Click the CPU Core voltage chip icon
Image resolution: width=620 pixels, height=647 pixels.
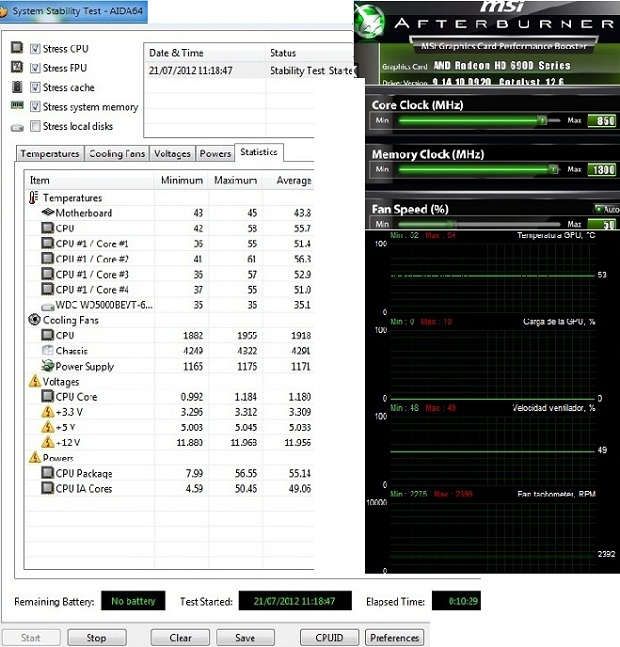tap(48, 396)
